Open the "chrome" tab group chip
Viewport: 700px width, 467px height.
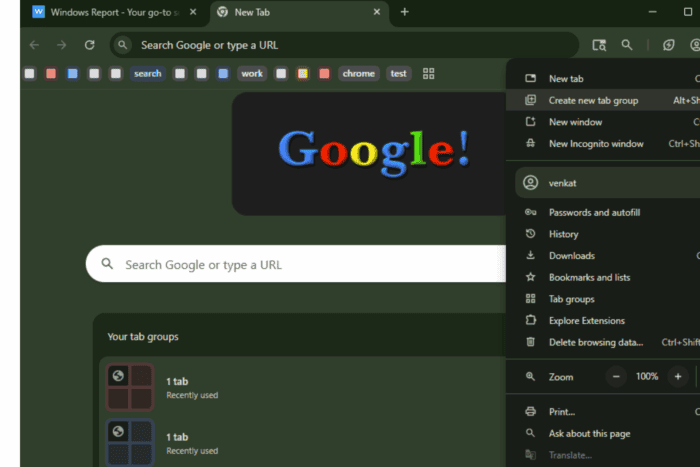coord(358,74)
